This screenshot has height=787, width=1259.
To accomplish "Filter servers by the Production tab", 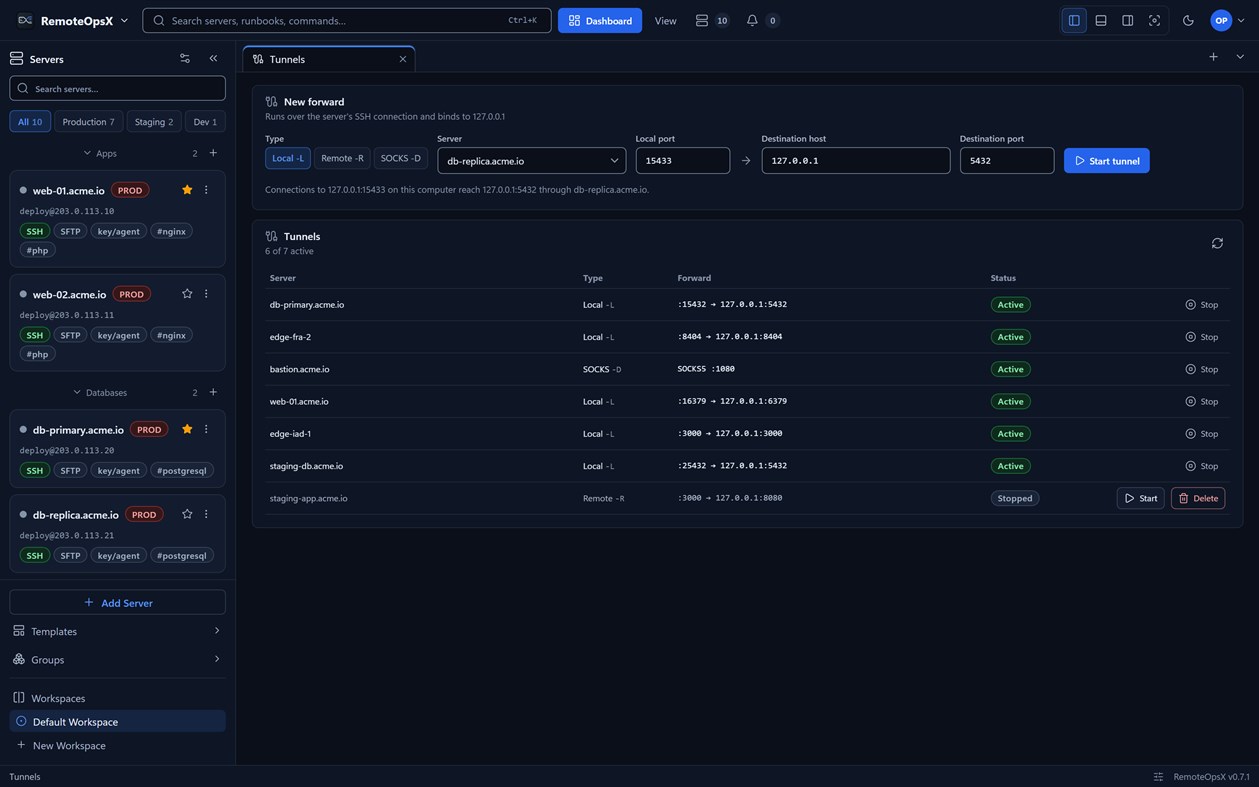I will pyautogui.click(x=88, y=121).
